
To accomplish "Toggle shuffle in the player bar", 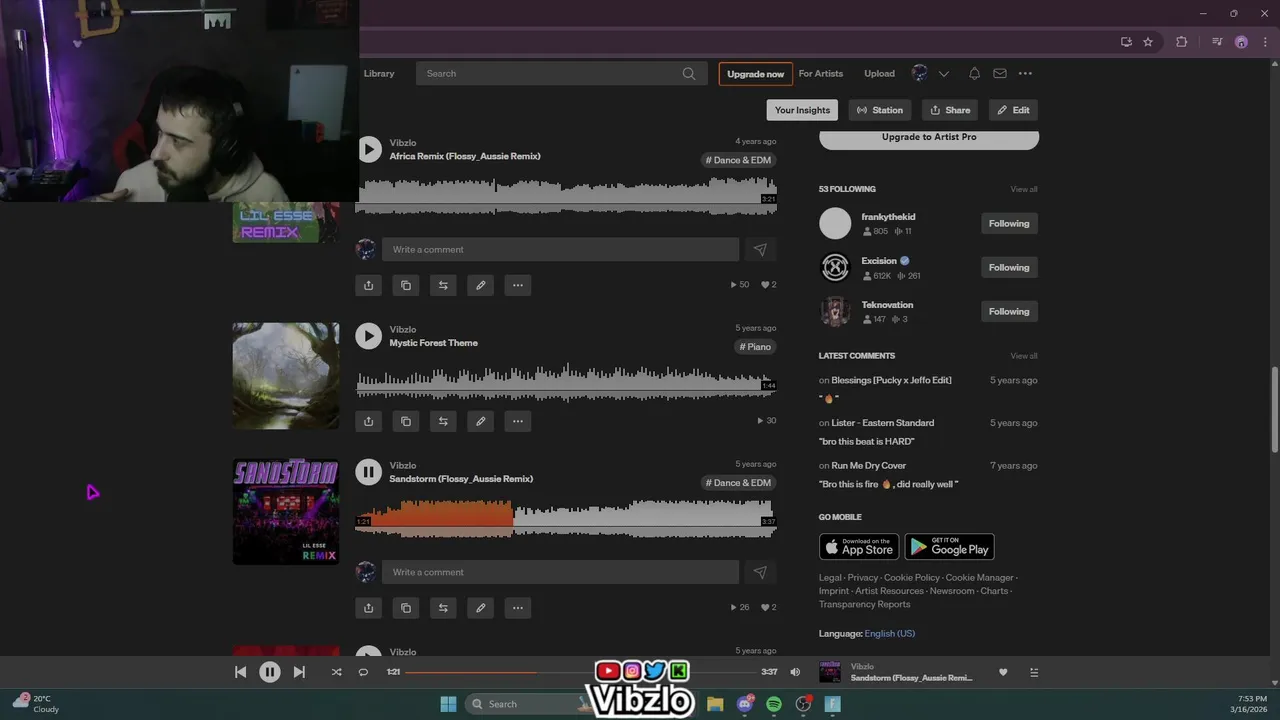I will click(x=336, y=672).
